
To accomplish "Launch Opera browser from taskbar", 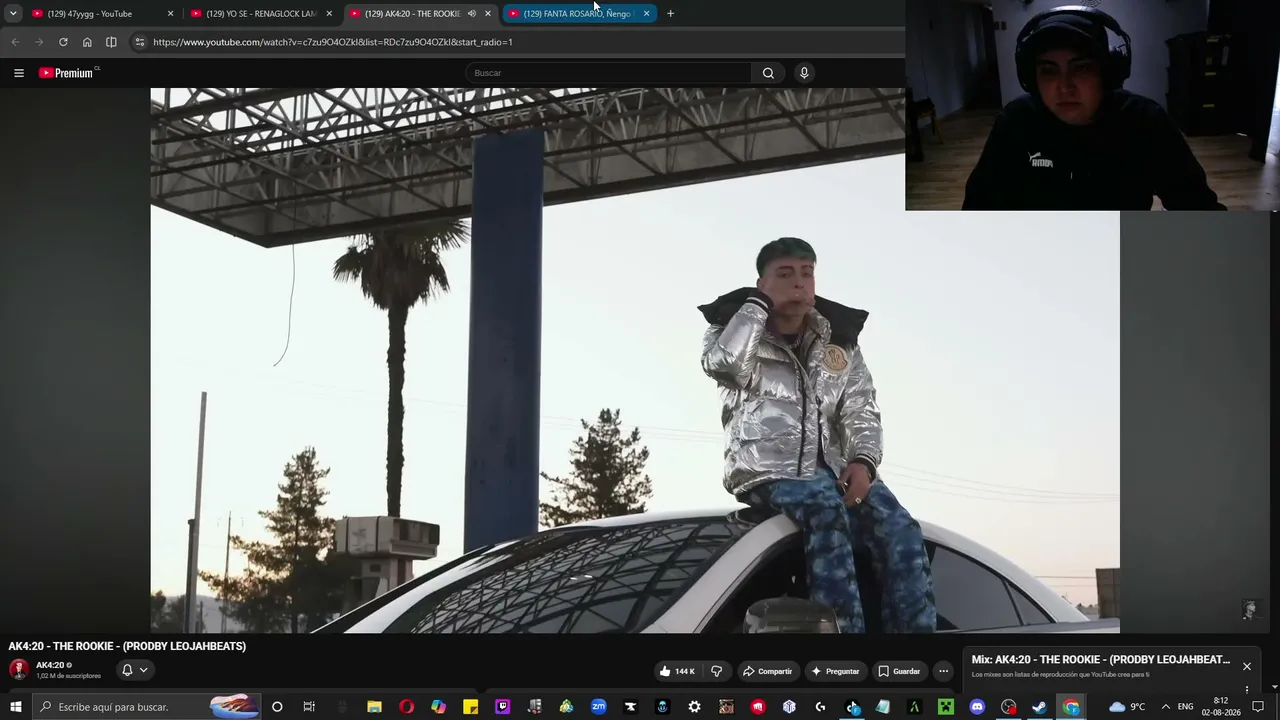I will pos(406,707).
